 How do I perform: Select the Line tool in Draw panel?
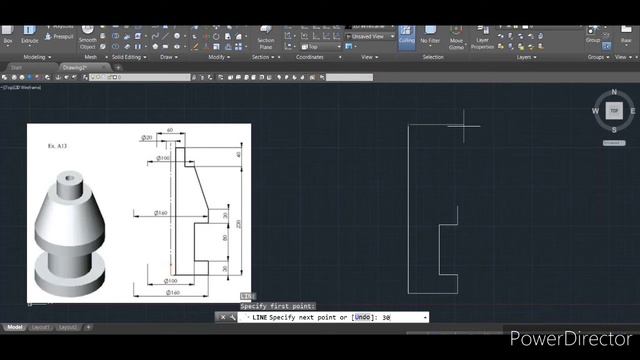(165, 36)
